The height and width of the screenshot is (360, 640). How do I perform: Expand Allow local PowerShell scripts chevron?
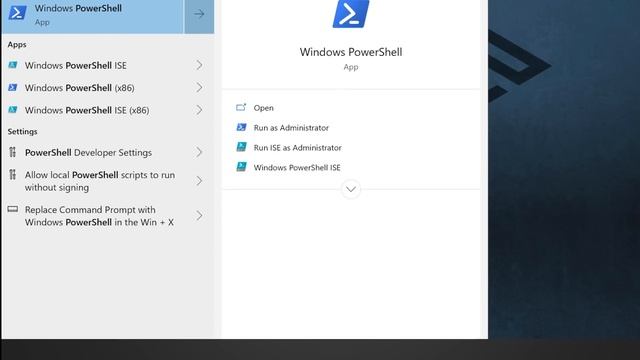coord(199,181)
